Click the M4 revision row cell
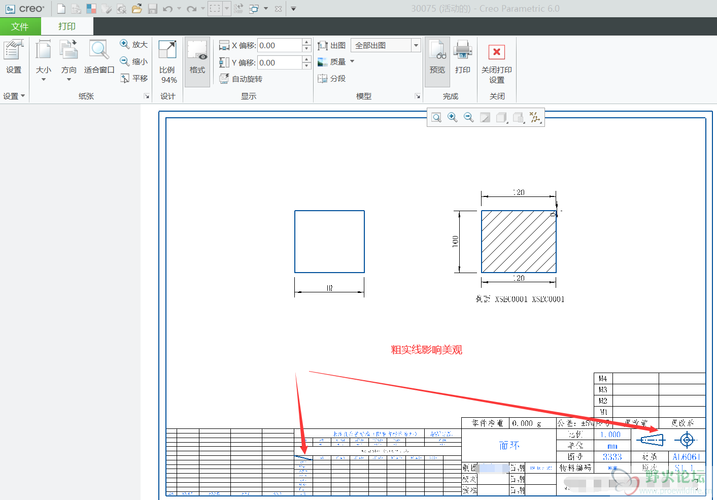The width and height of the screenshot is (717, 500). point(603,379)
